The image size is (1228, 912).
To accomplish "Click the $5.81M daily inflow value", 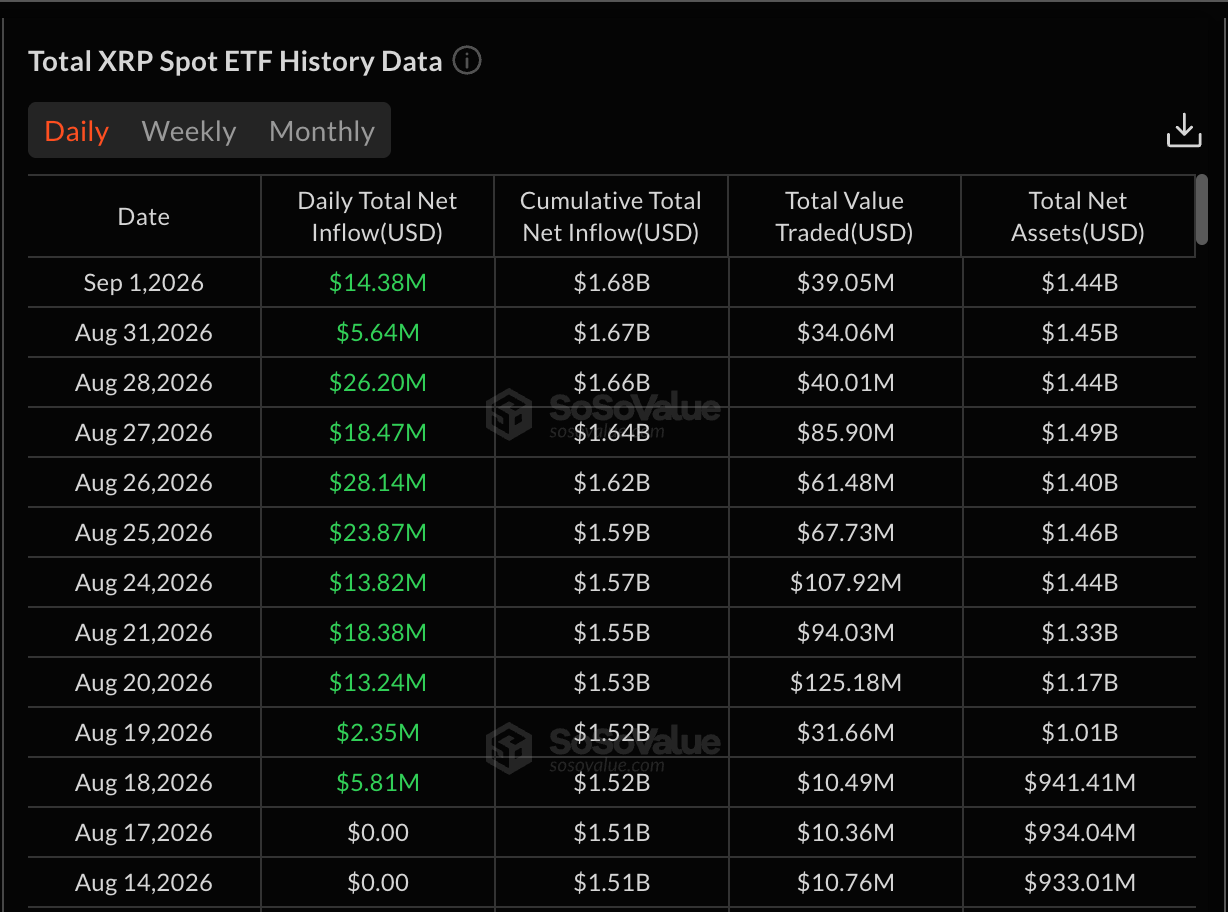I will click(378, 783).
